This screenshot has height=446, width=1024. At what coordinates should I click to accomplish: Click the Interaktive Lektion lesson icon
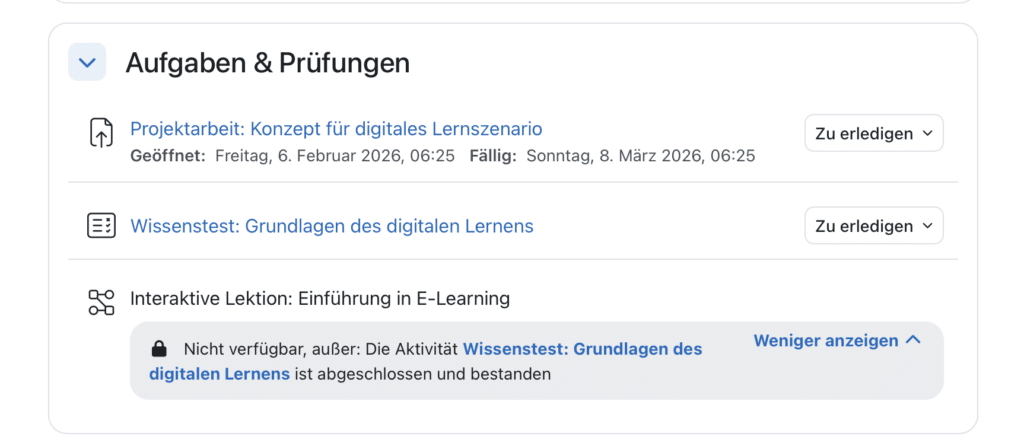tap(101, 302)
